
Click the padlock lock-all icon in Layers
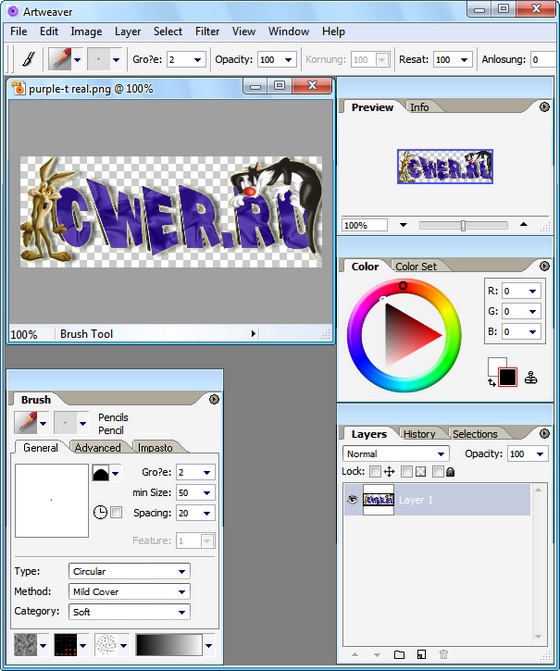(x=450, y=472)
